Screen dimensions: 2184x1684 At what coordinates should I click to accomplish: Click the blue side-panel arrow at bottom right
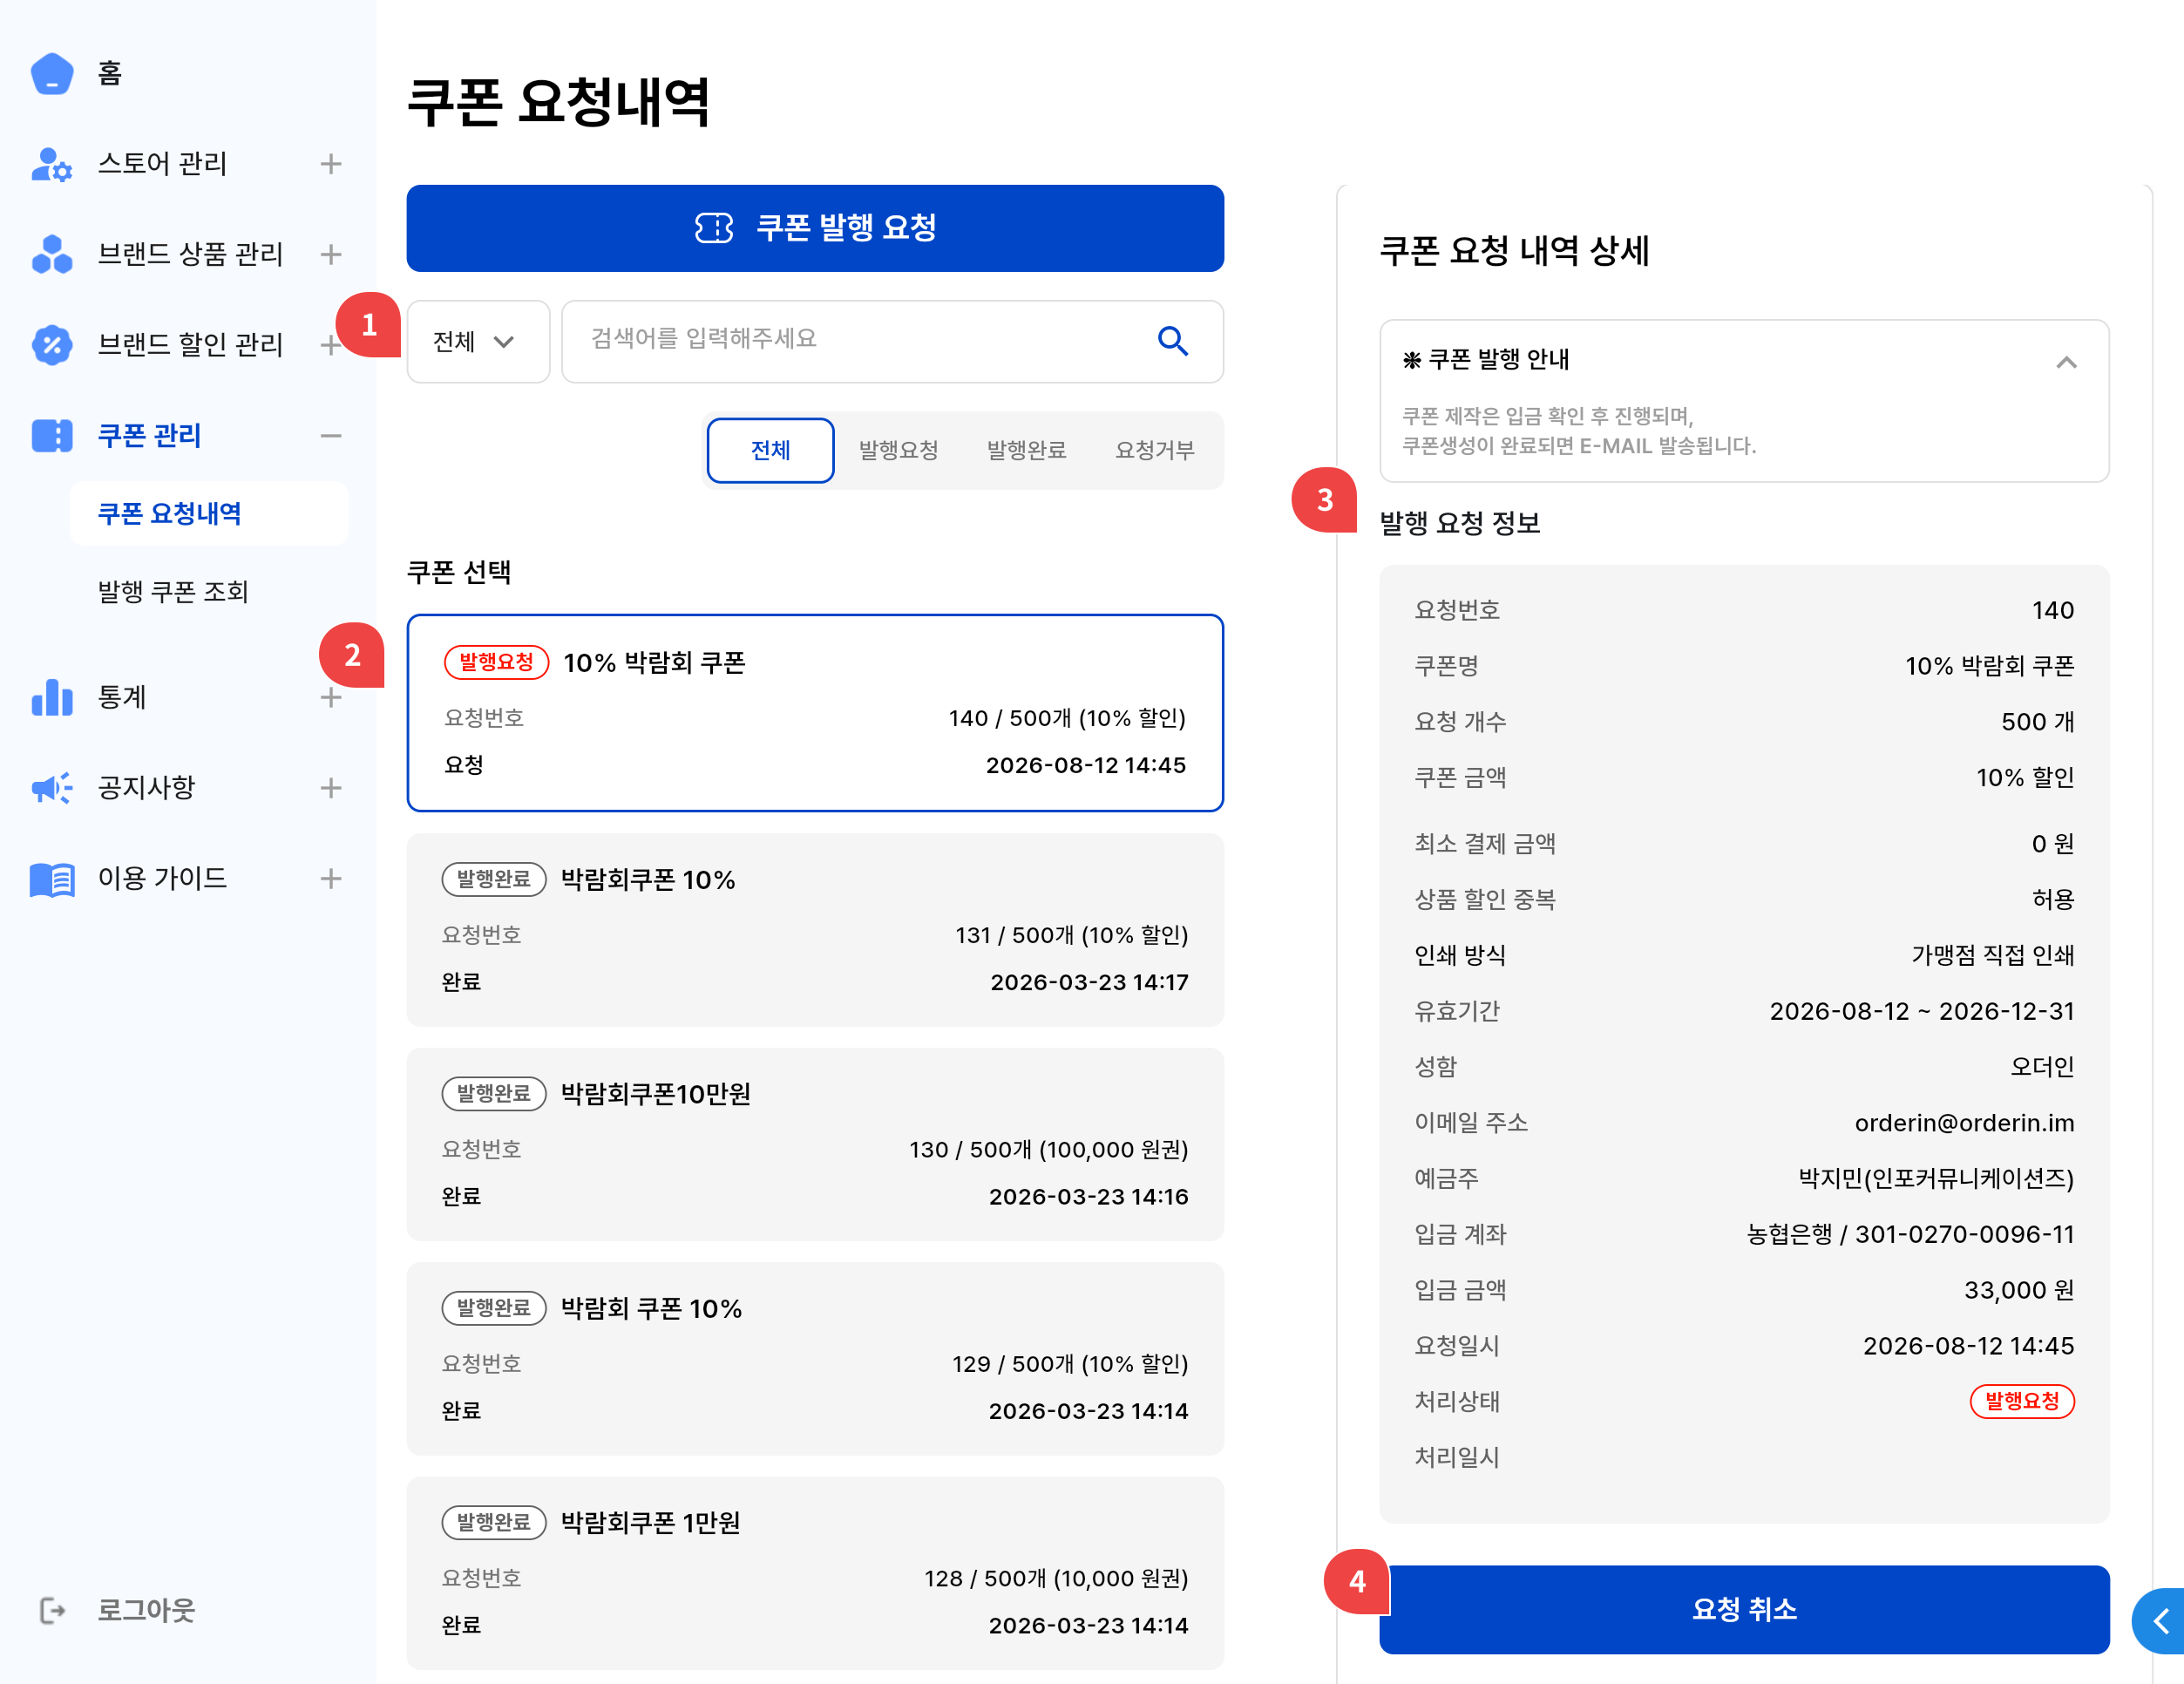2160,1621
